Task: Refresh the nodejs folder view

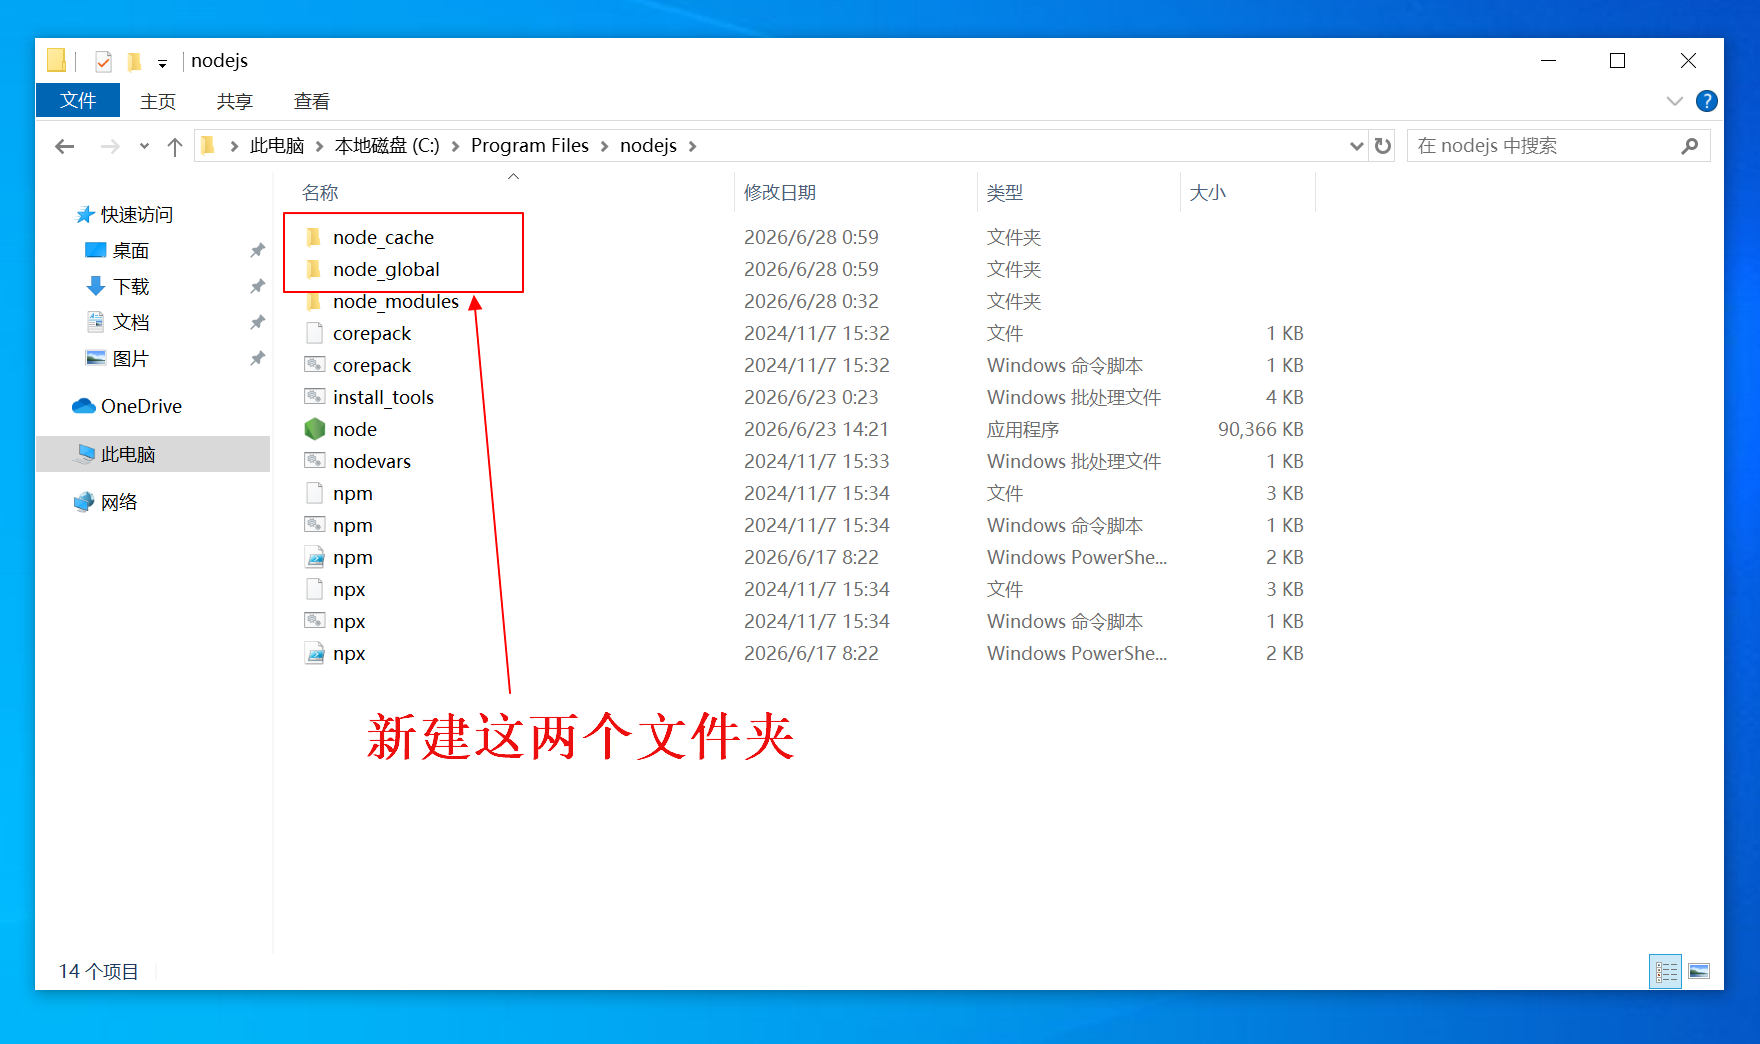Action: pos(1383,146)
